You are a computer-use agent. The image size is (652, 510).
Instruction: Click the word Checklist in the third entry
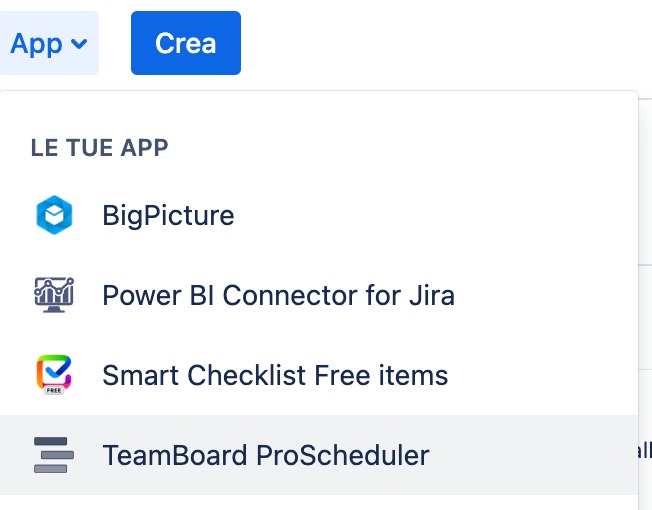click(247, 375)
